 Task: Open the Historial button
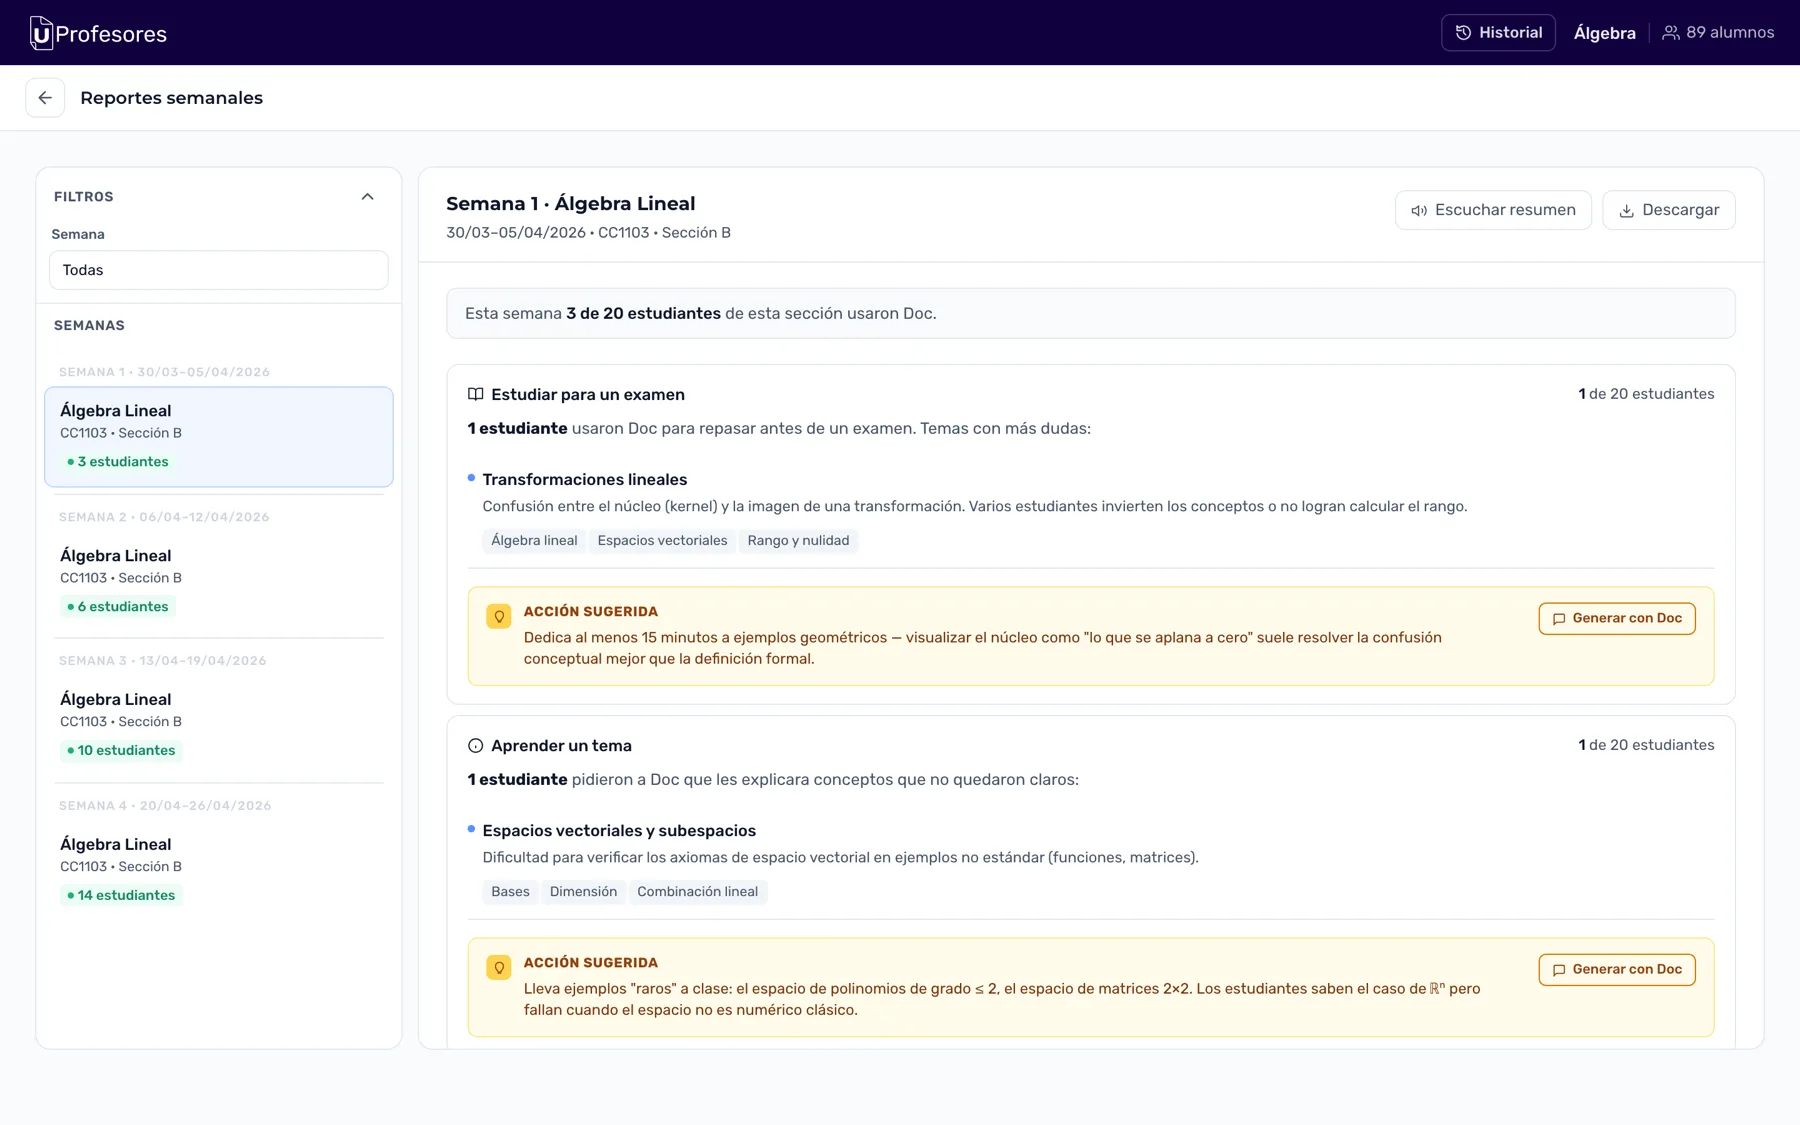point(1498,33)
